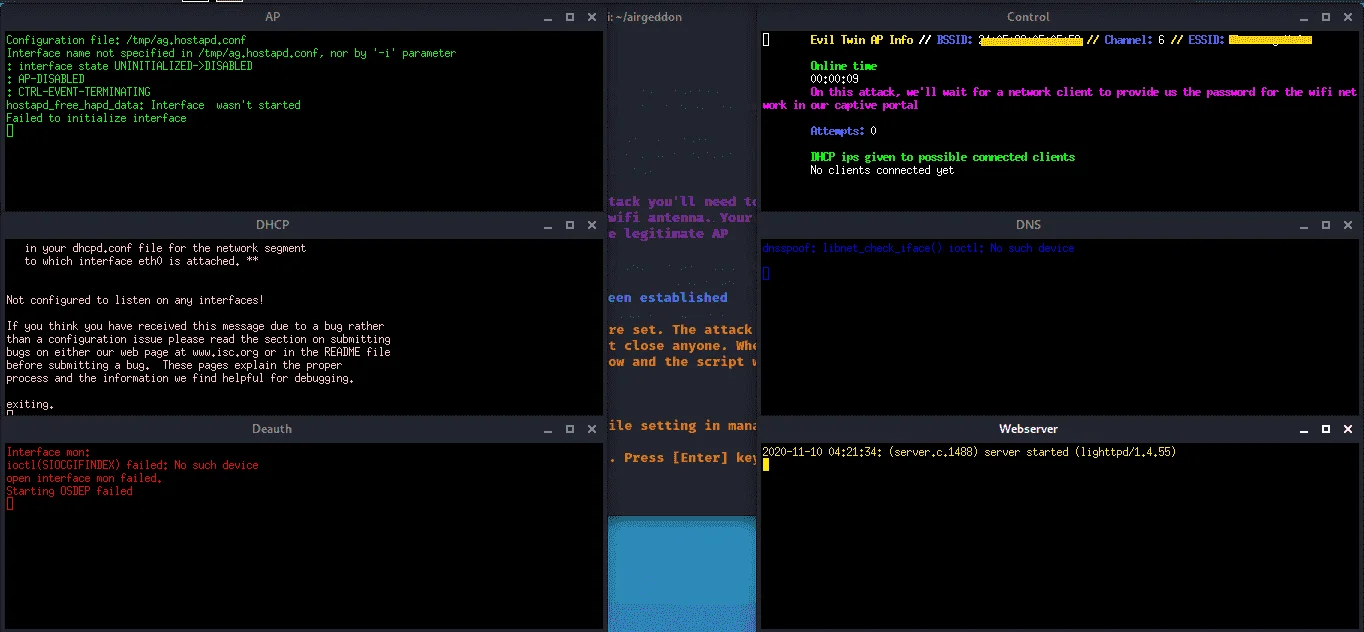Click line mentioning 'www.isc.org' in DHCP
This screenshot has width=1364, height=632.
[x=198, y=352]
